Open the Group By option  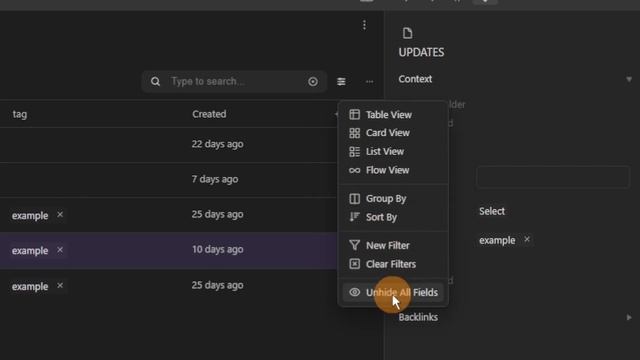click(393, 199)
